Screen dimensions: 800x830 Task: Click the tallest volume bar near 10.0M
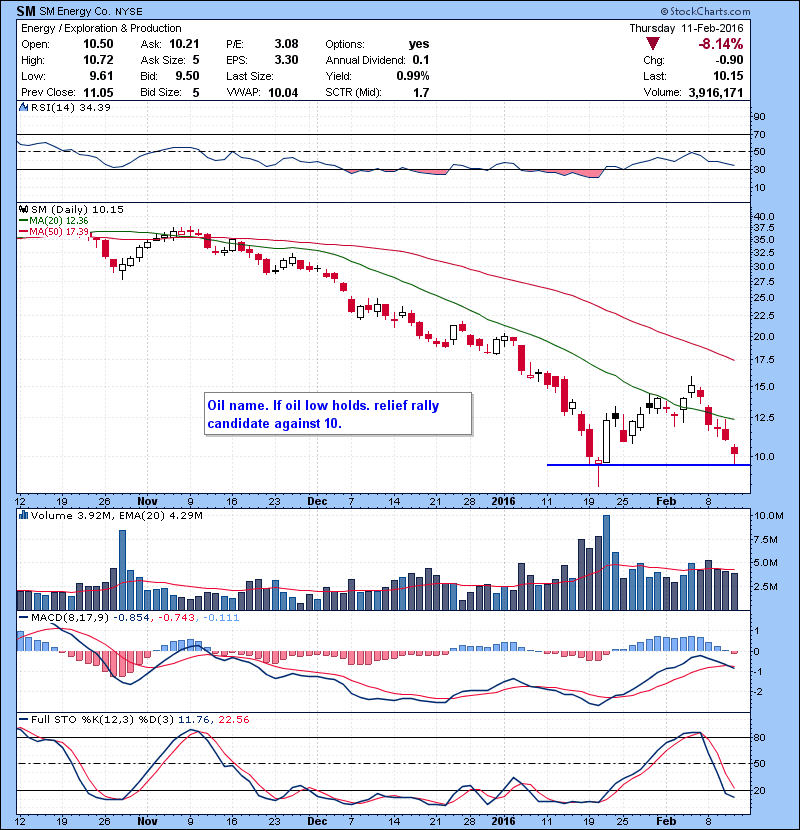coord(606,562)
